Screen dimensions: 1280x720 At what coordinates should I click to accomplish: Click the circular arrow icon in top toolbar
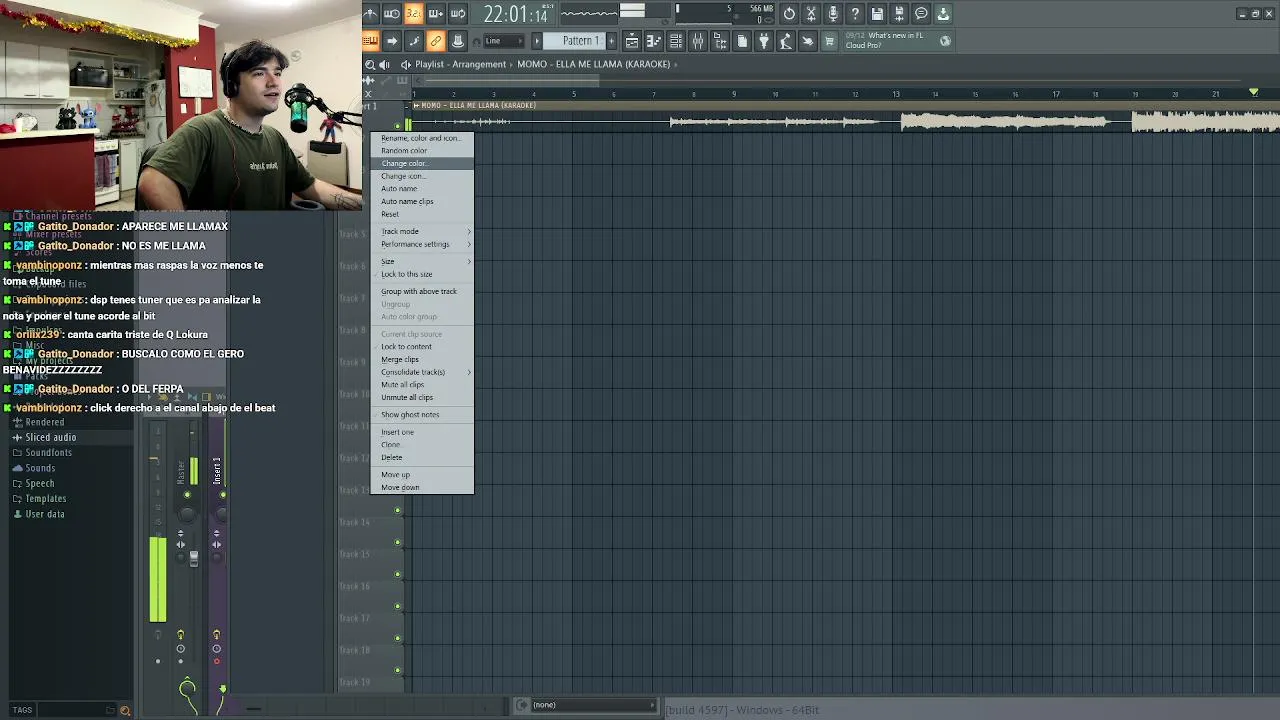789,14
